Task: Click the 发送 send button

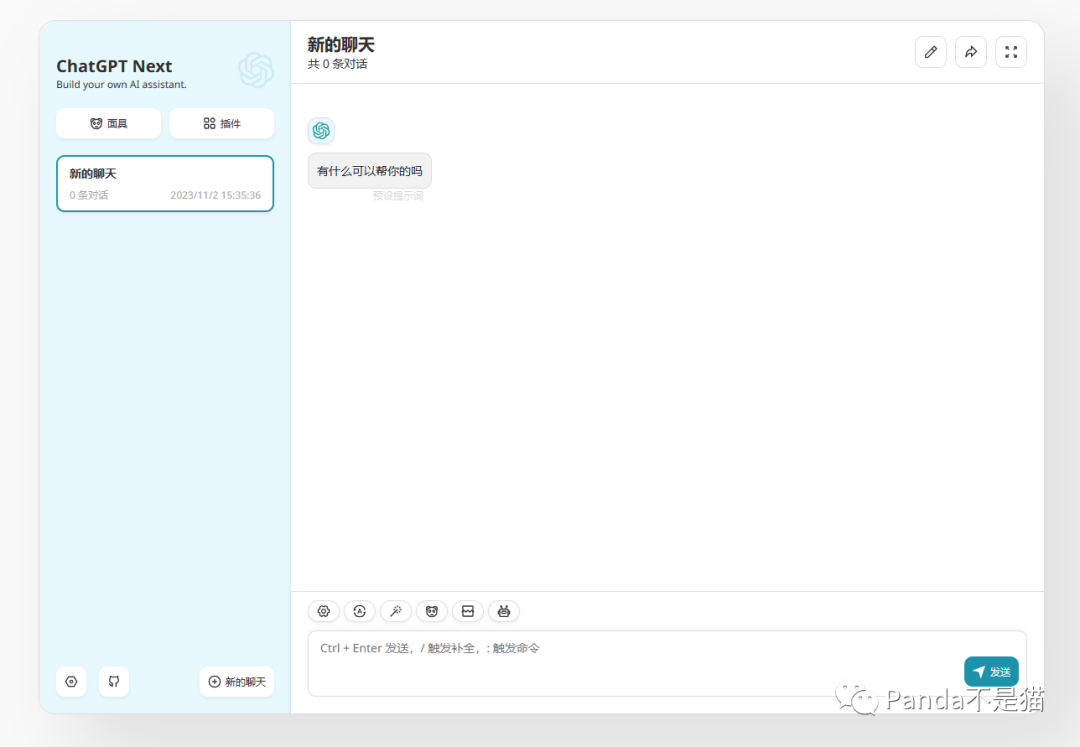Action: tap(991, 671)
